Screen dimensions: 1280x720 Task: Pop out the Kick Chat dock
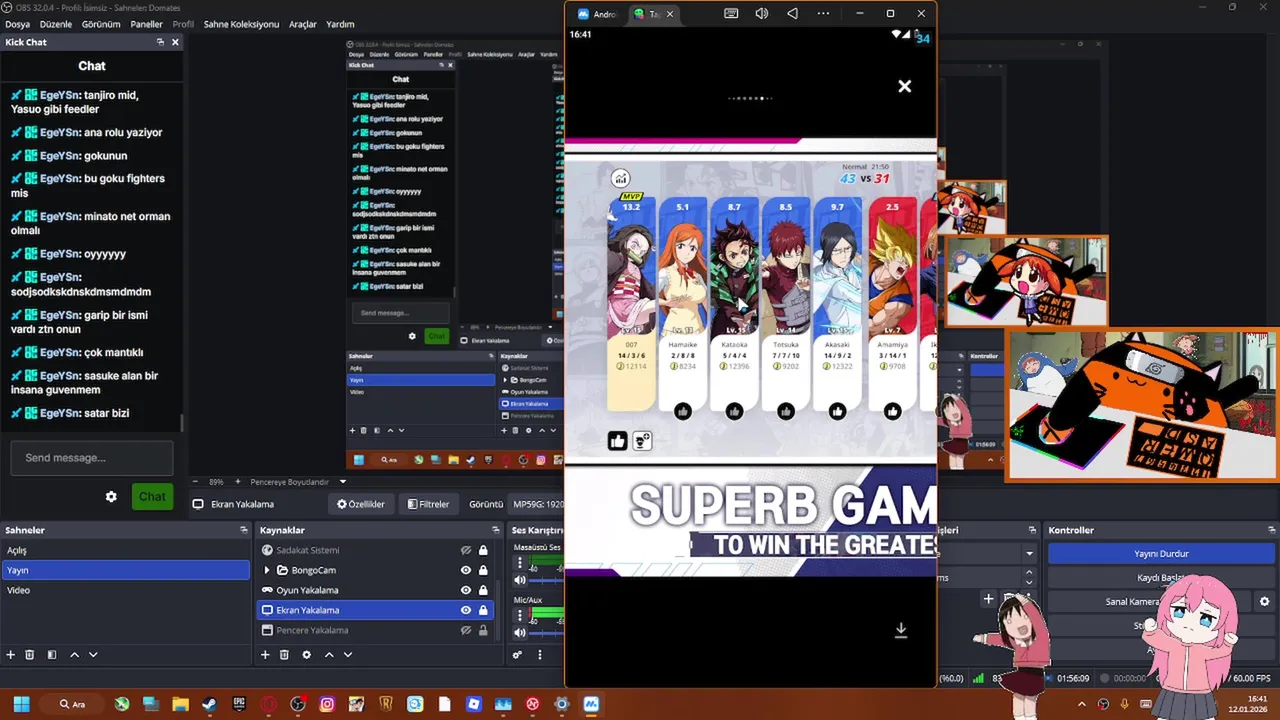(160, 42)
